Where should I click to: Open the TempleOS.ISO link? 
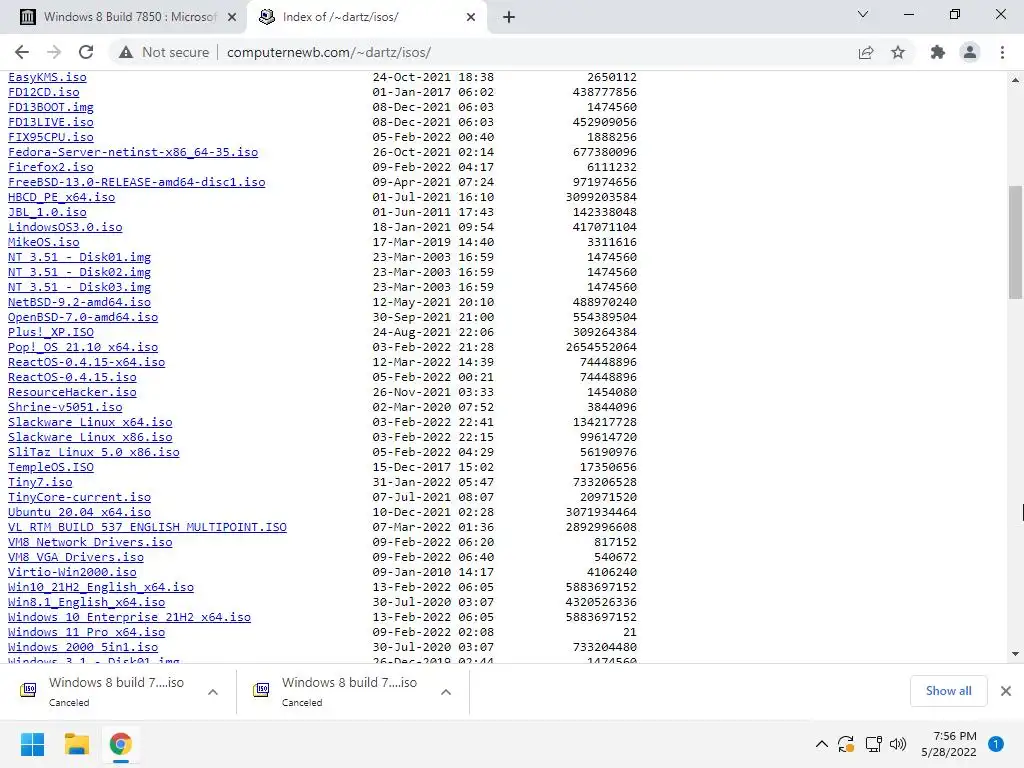click(x=51, y=468)
